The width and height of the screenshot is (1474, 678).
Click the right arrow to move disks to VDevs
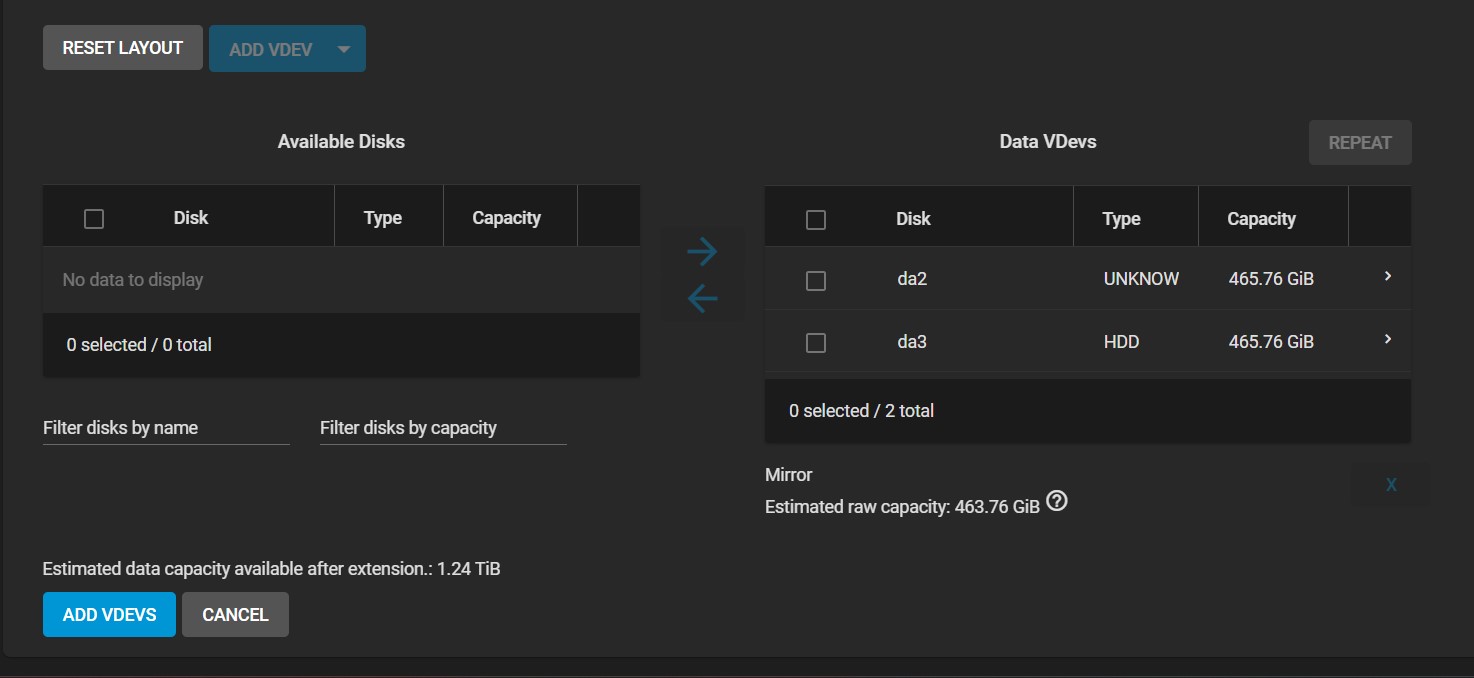pos(702,252)
